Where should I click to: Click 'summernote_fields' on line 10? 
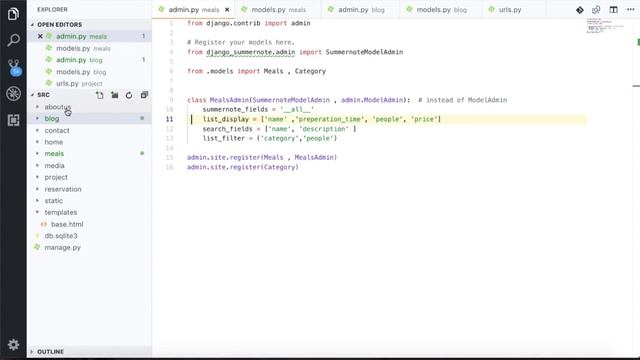click(x=235, y=109)
